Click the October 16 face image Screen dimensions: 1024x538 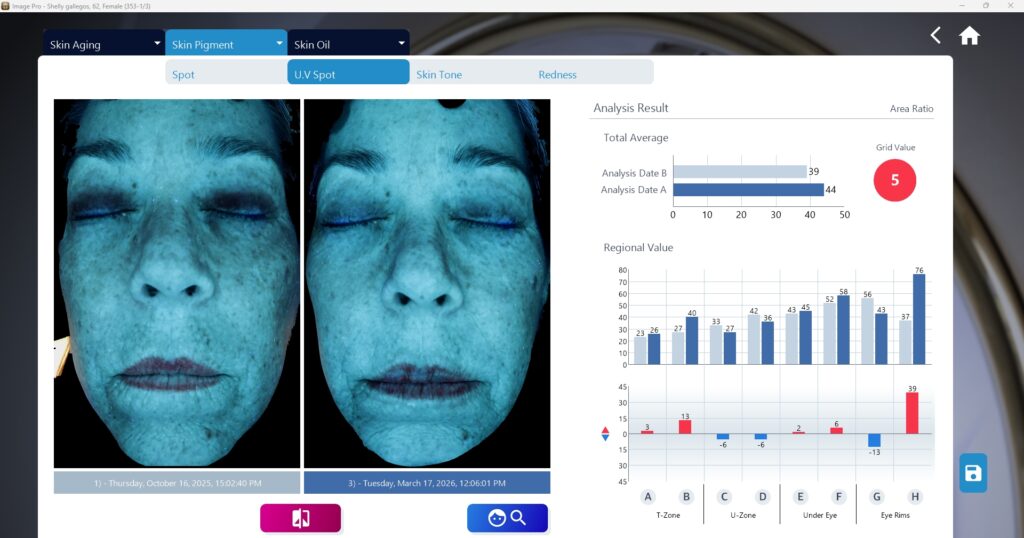pos(177,283)
